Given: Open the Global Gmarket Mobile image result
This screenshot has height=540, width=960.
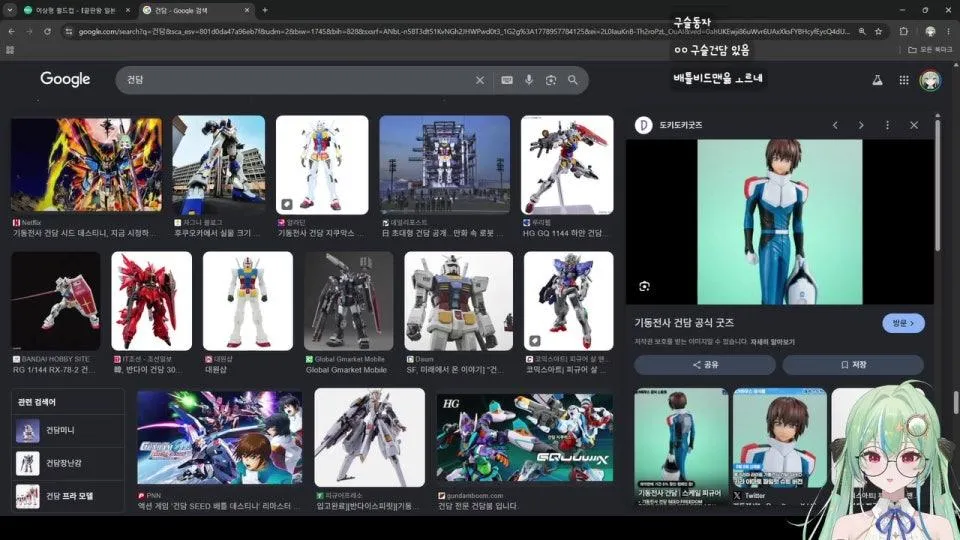Looking at the screenshot, I should 348,301.
